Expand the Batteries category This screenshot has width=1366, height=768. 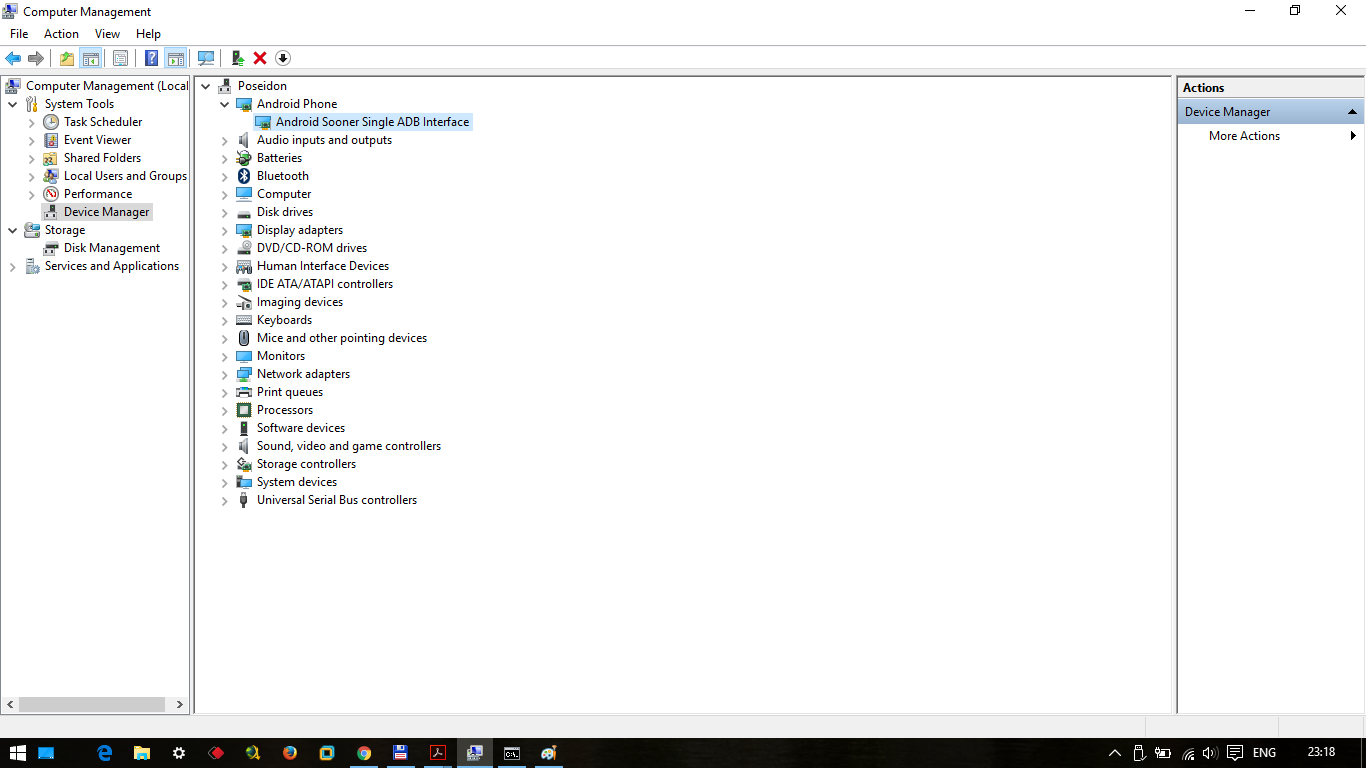[225, 158]
